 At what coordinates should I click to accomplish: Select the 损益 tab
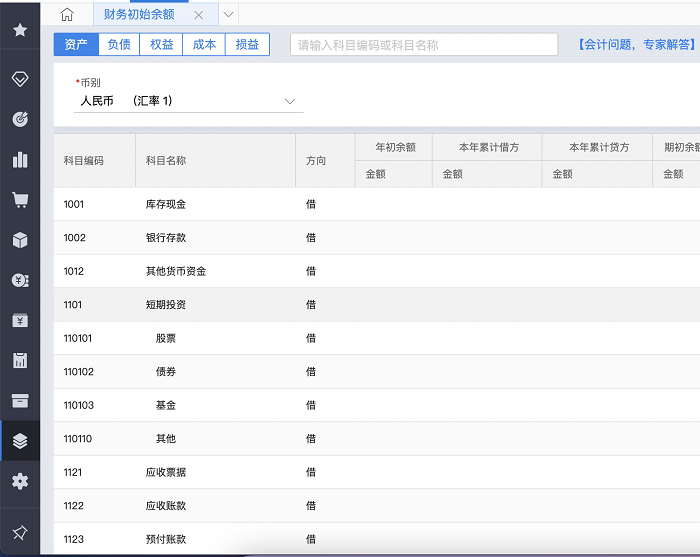pyautogui.click(x=247, y=45)
